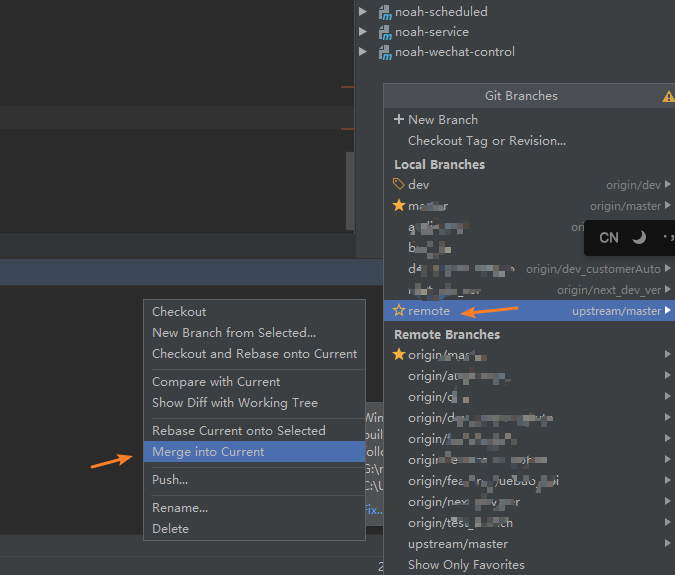Select upstream/master under Remote Branches
Image resolution: width=675 pixels, height=575 pixels.
click(x=529, y=544)
